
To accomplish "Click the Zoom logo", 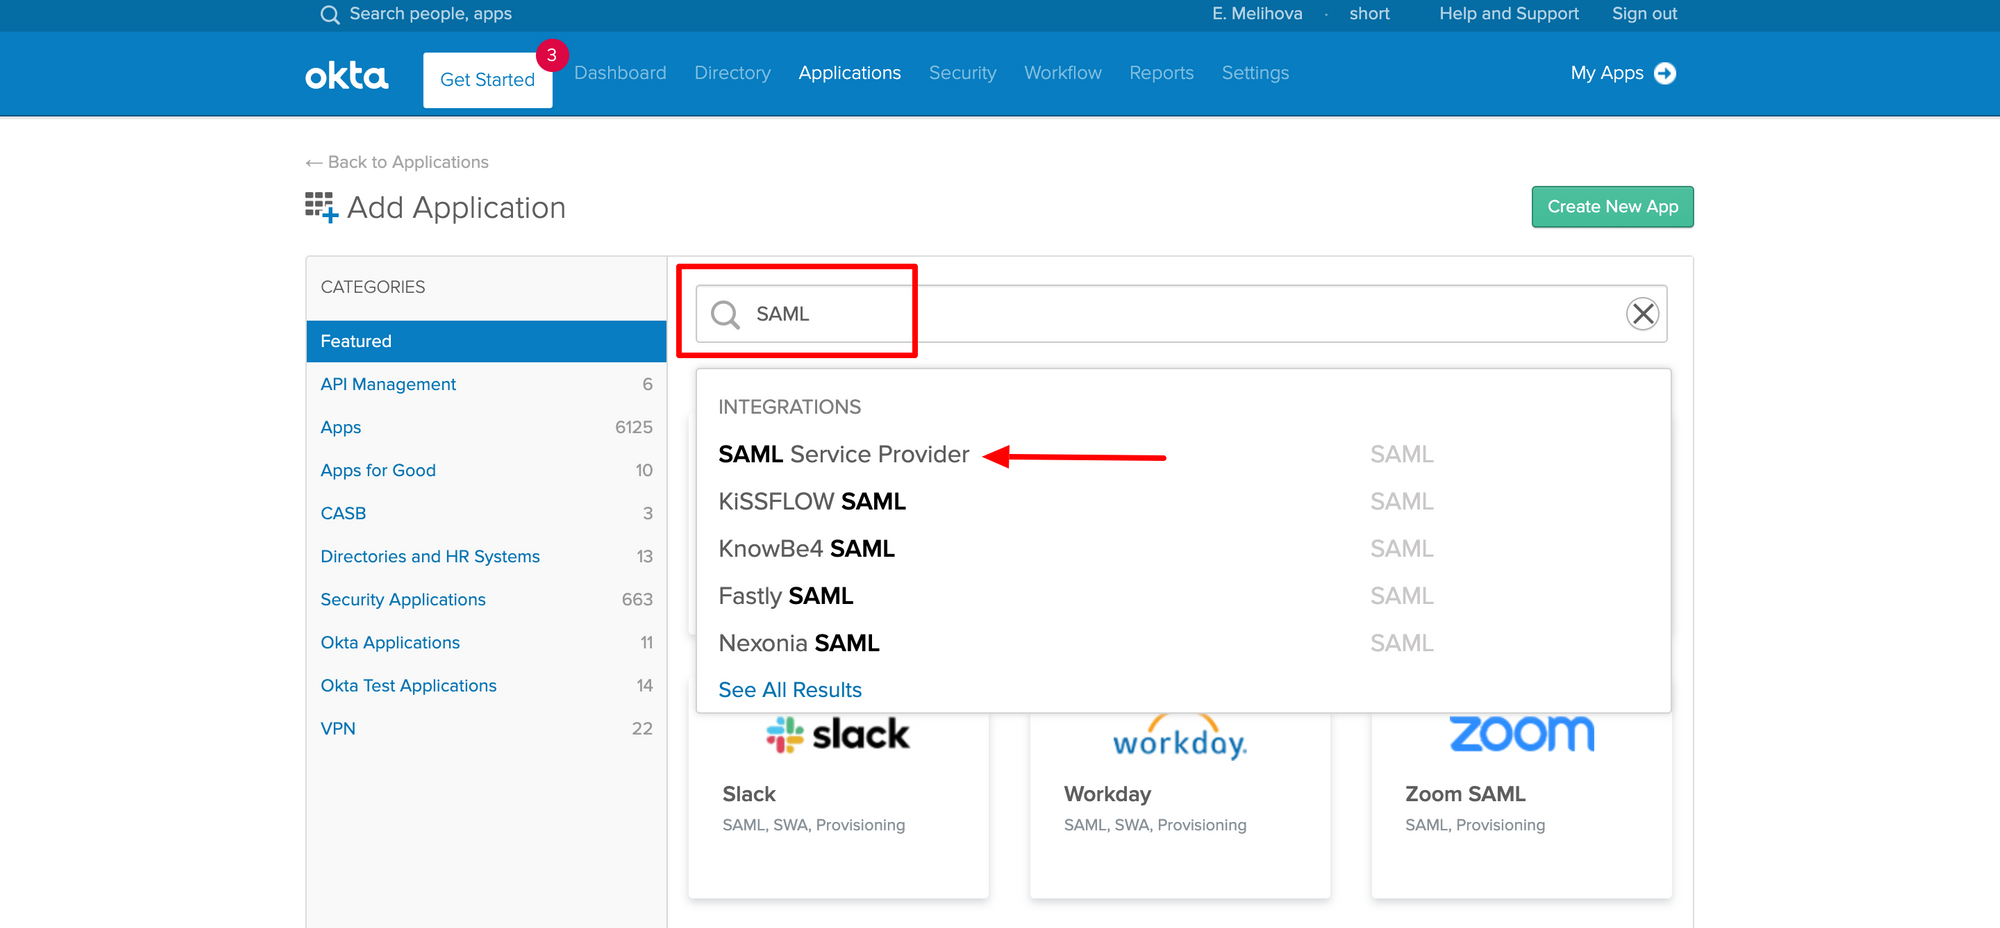I will tap(1521, 733).
